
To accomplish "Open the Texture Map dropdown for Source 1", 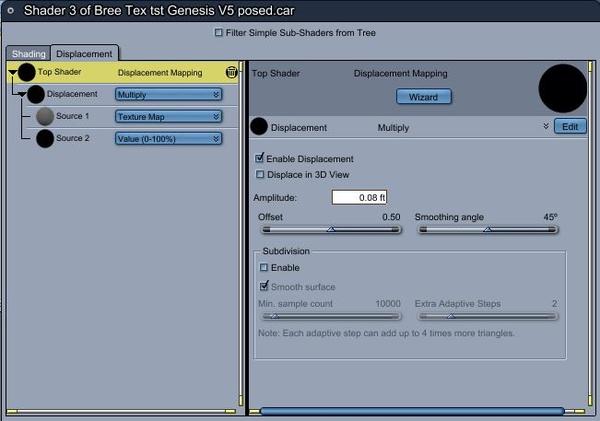I will 168,116.
